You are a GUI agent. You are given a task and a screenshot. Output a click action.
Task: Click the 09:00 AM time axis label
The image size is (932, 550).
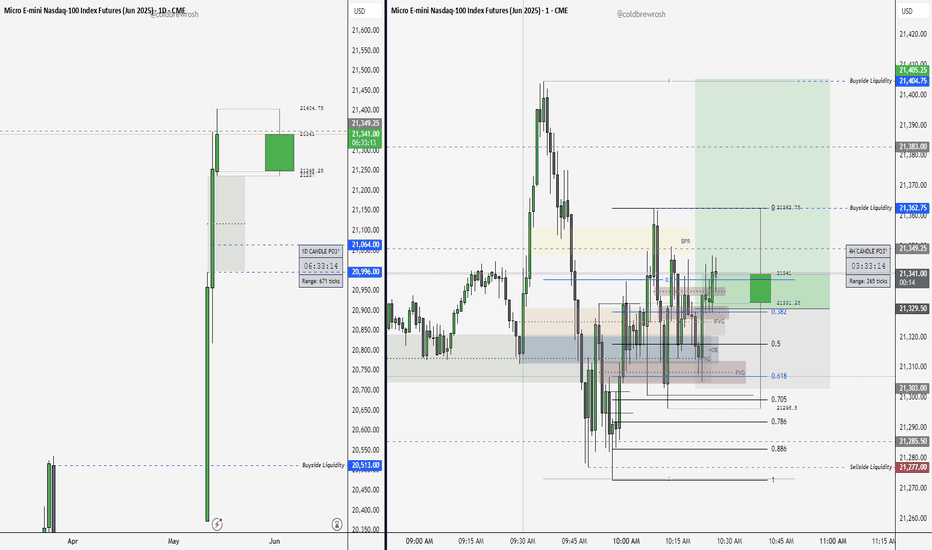point(419,541)
